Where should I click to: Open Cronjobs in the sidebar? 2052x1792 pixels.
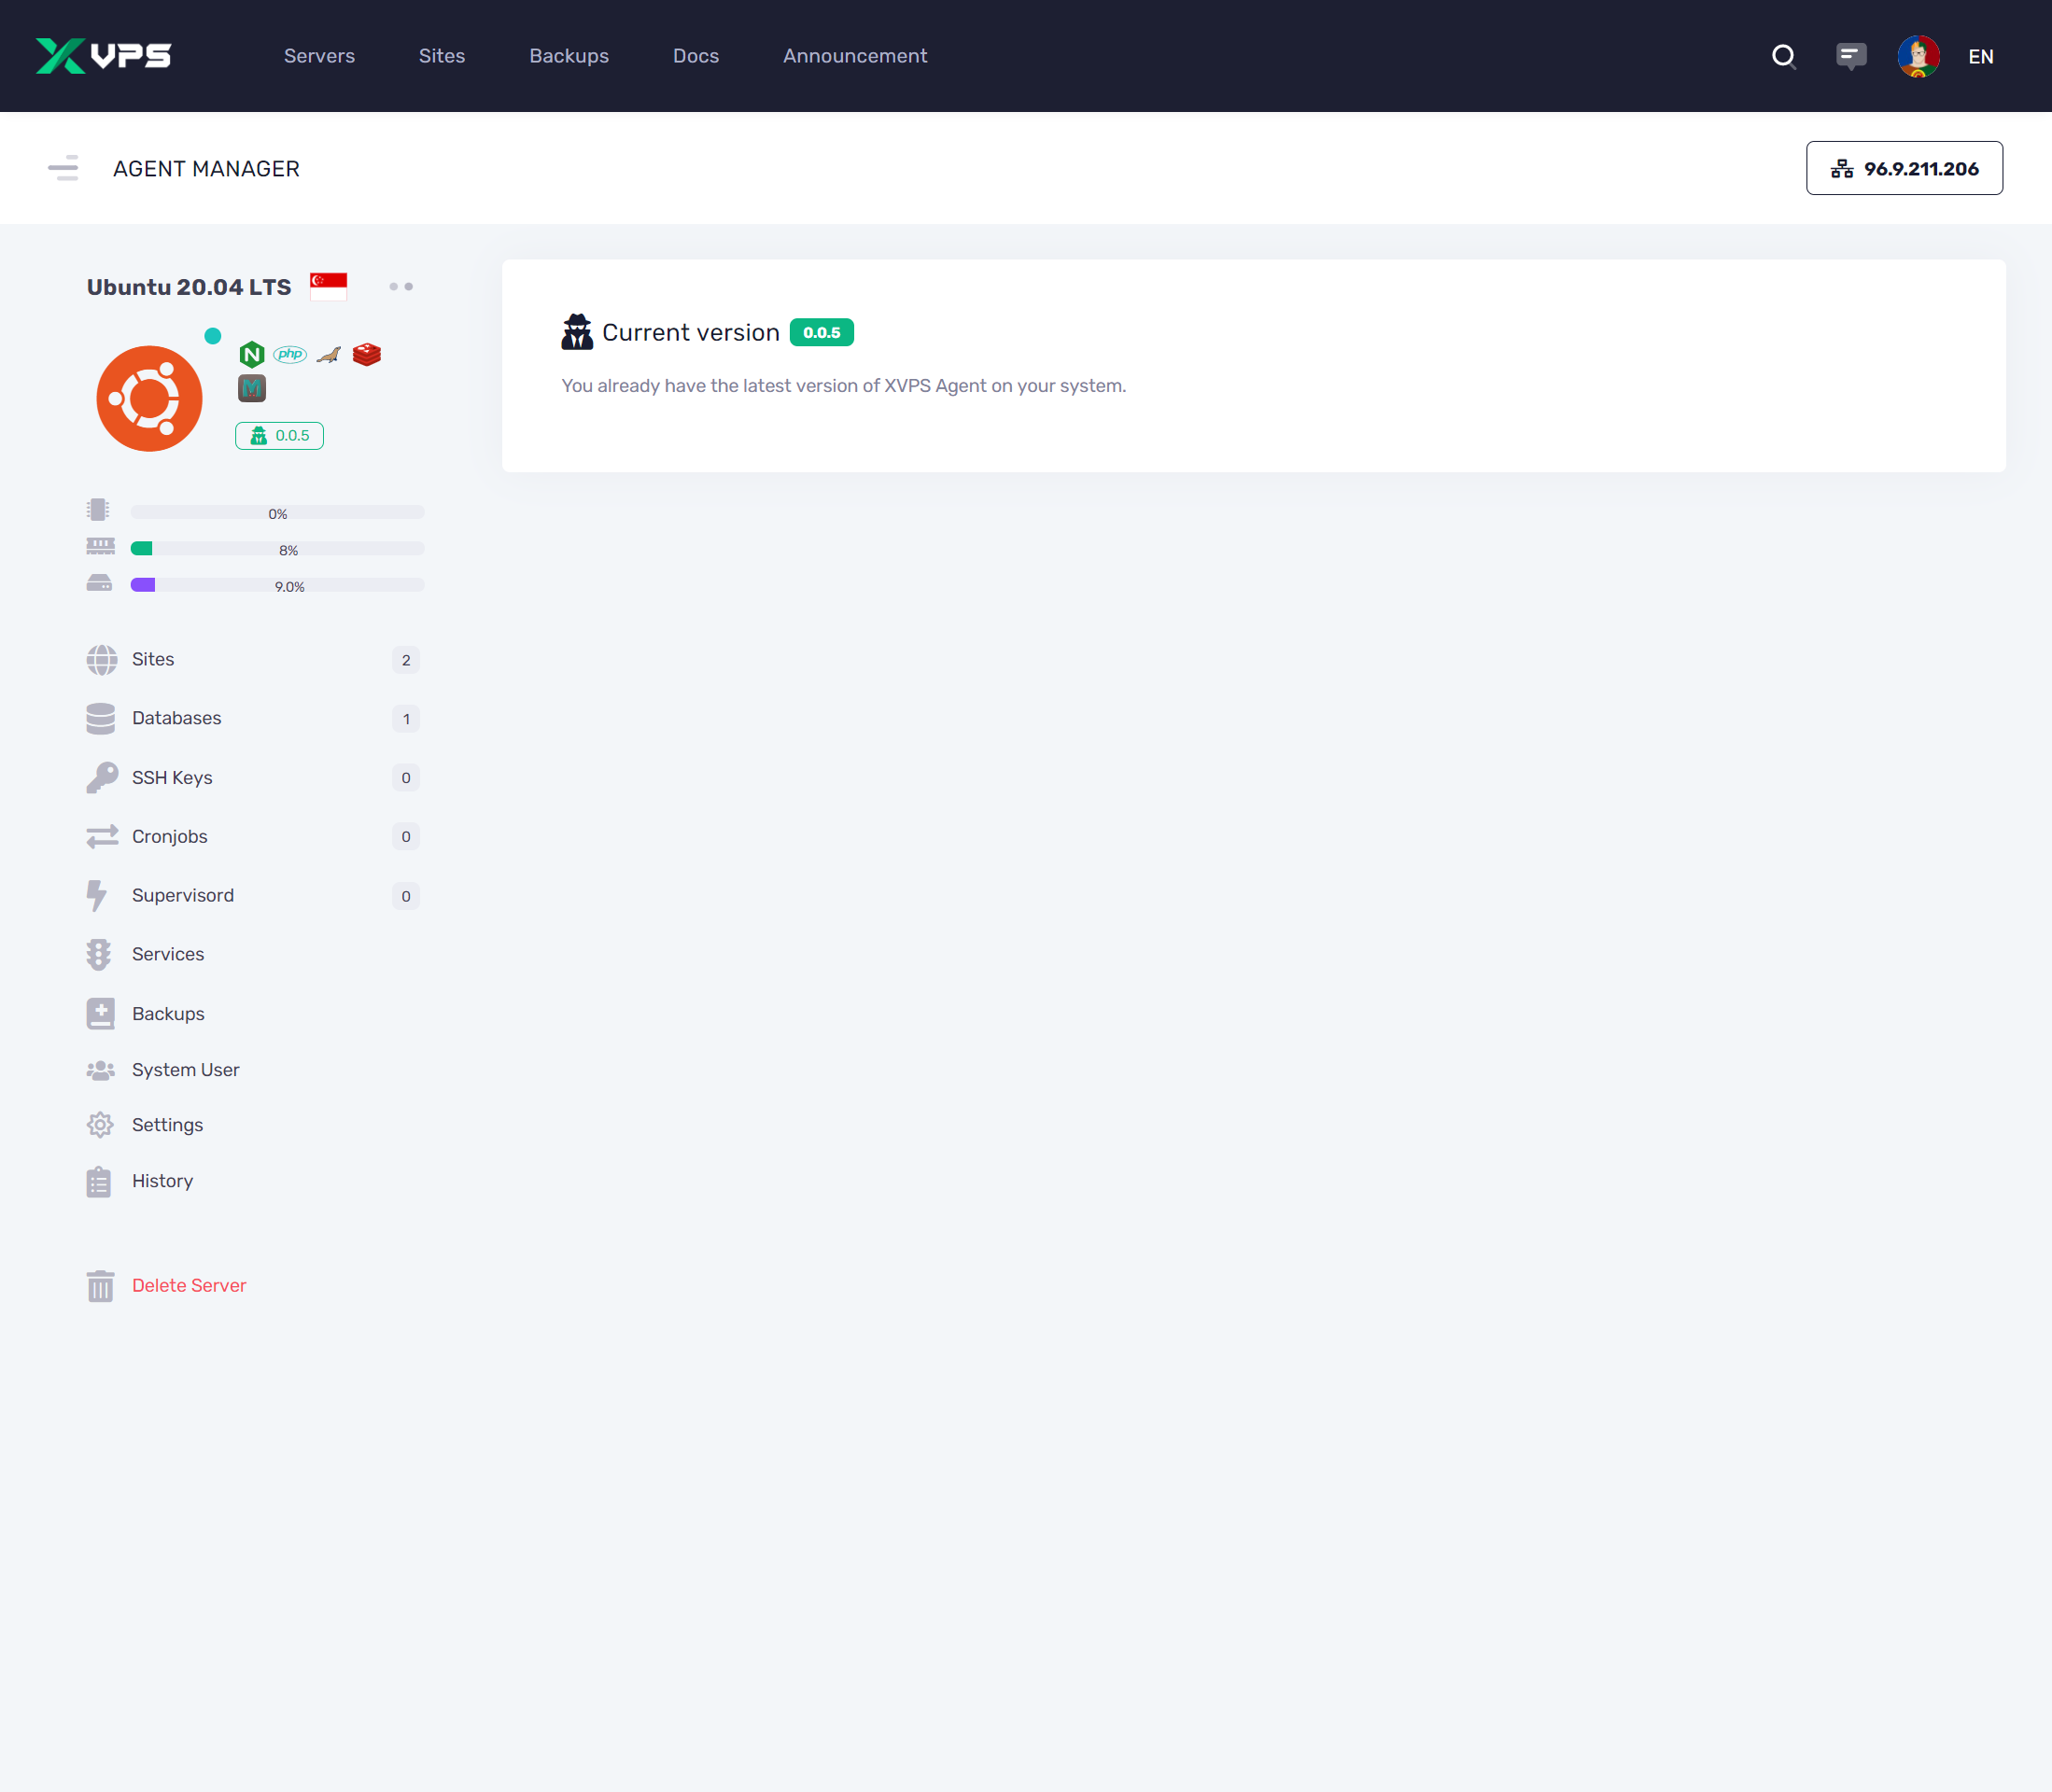tap(170, 836)
